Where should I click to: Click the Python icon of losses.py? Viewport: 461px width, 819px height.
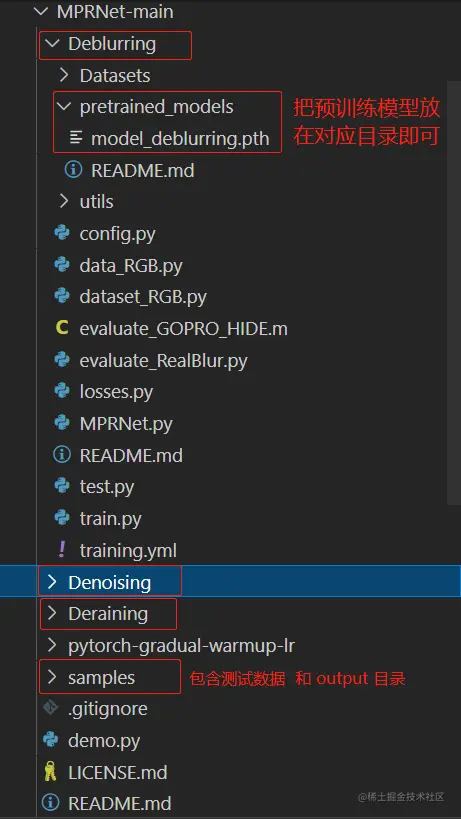tap(62, 392)
